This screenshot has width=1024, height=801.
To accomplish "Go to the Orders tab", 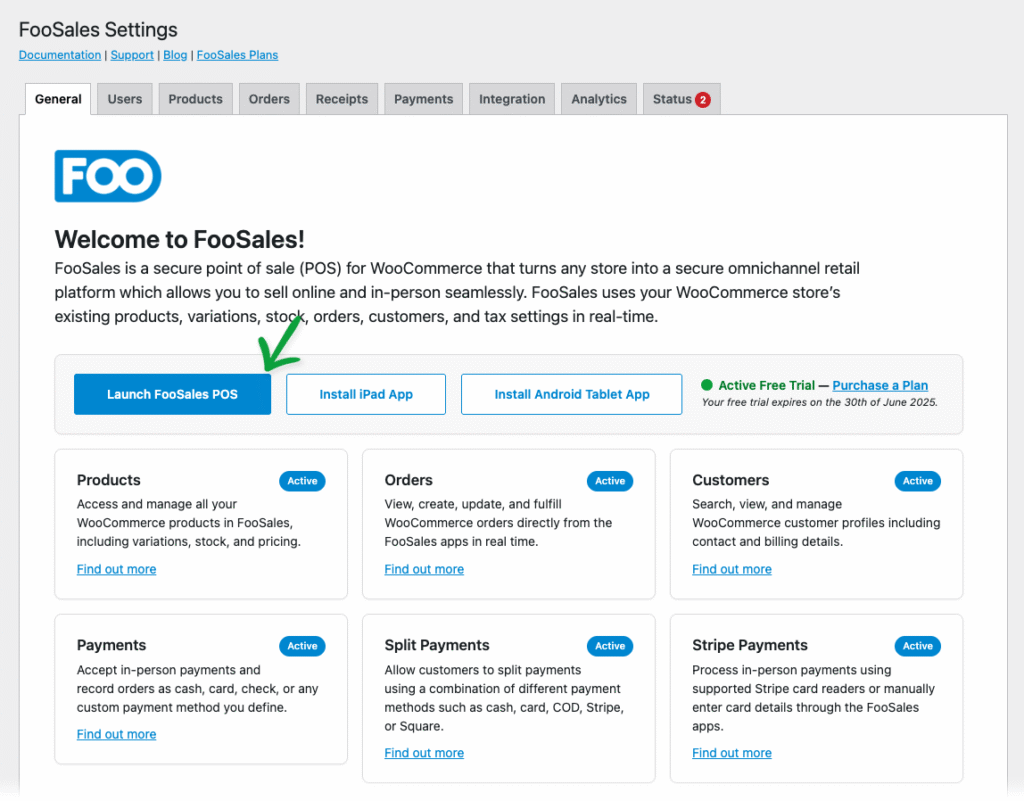I will (x=269, y=99).
